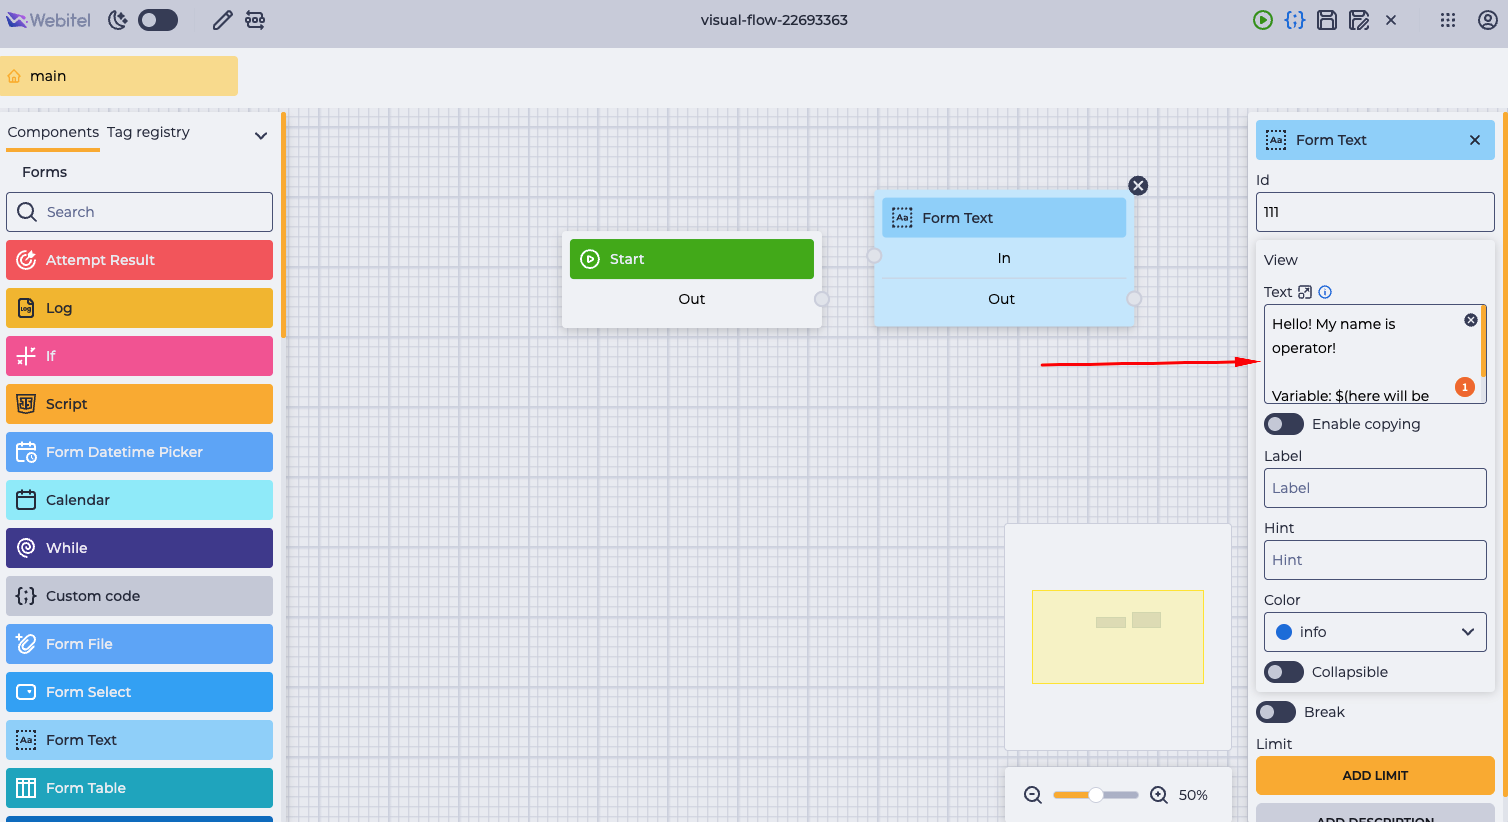Click the Webitel logo
The width and height of the screenshot is (1508, 822).
48,20
